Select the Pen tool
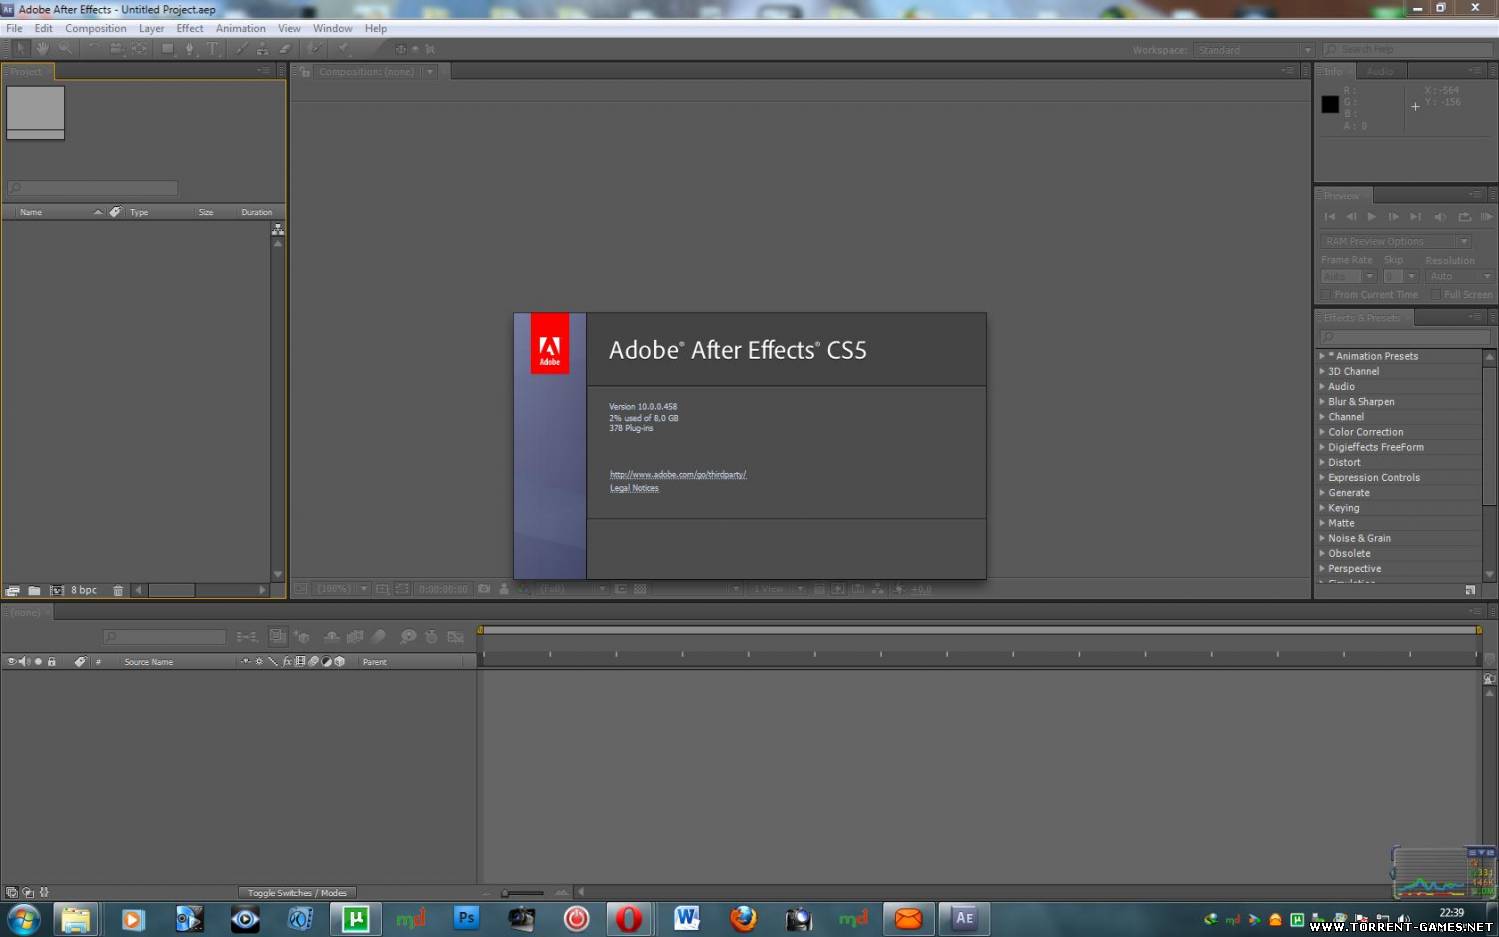Image resolution: width=1499 pixels, height=937 pixels. point(190,48)
